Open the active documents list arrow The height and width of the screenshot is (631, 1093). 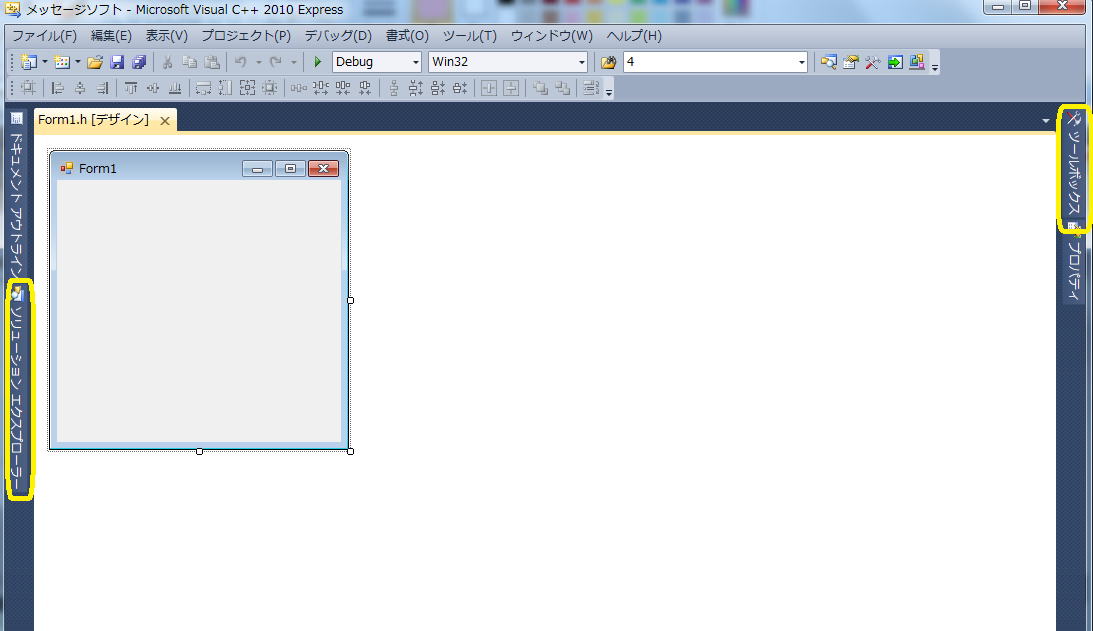pyautogui.click(x=1046, y=121)
